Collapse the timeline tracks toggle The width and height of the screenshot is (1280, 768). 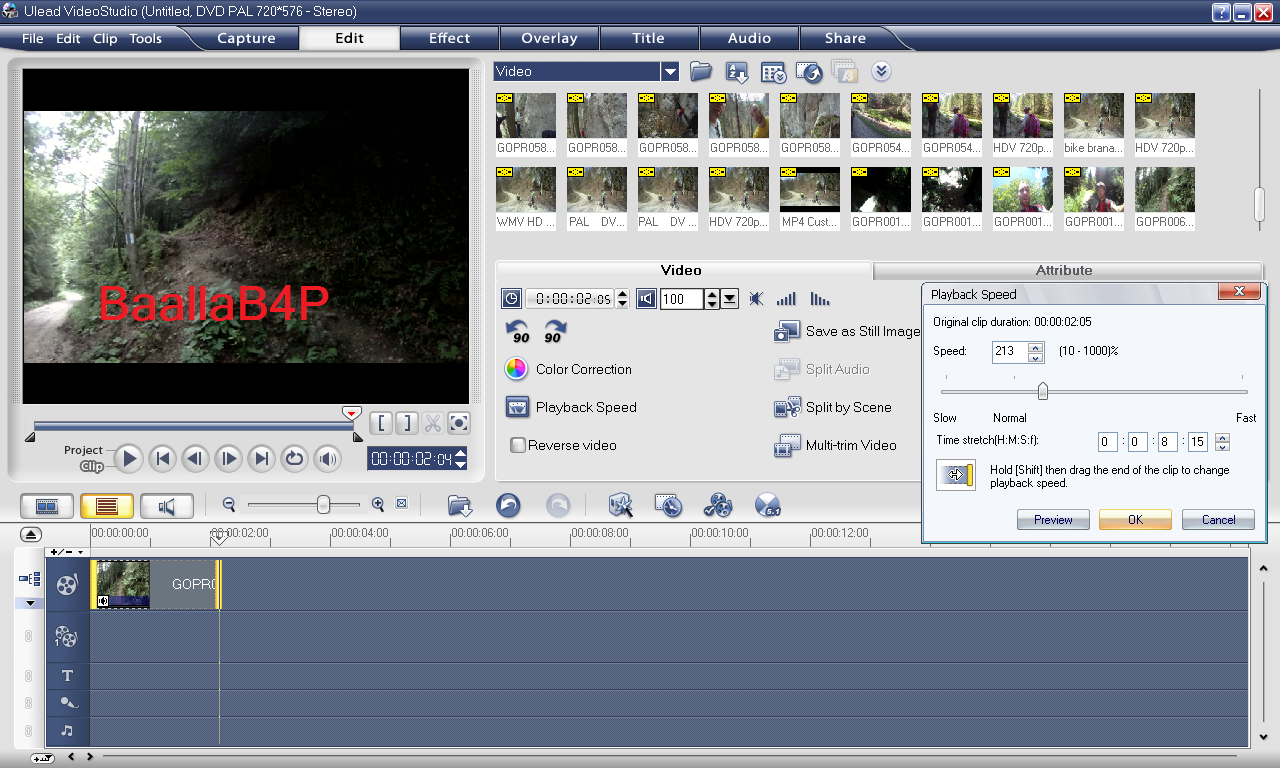pyautogui.click(x=30, y=535)
